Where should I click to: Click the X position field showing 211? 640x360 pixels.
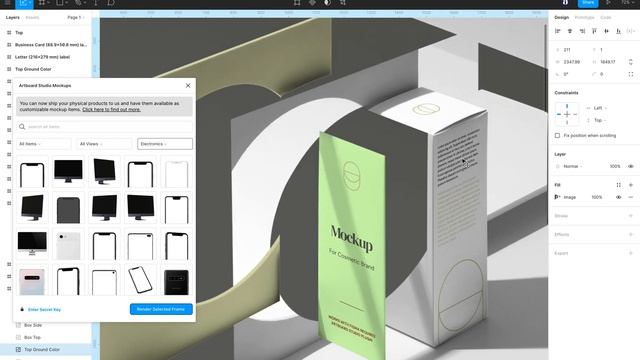[567, 50]
